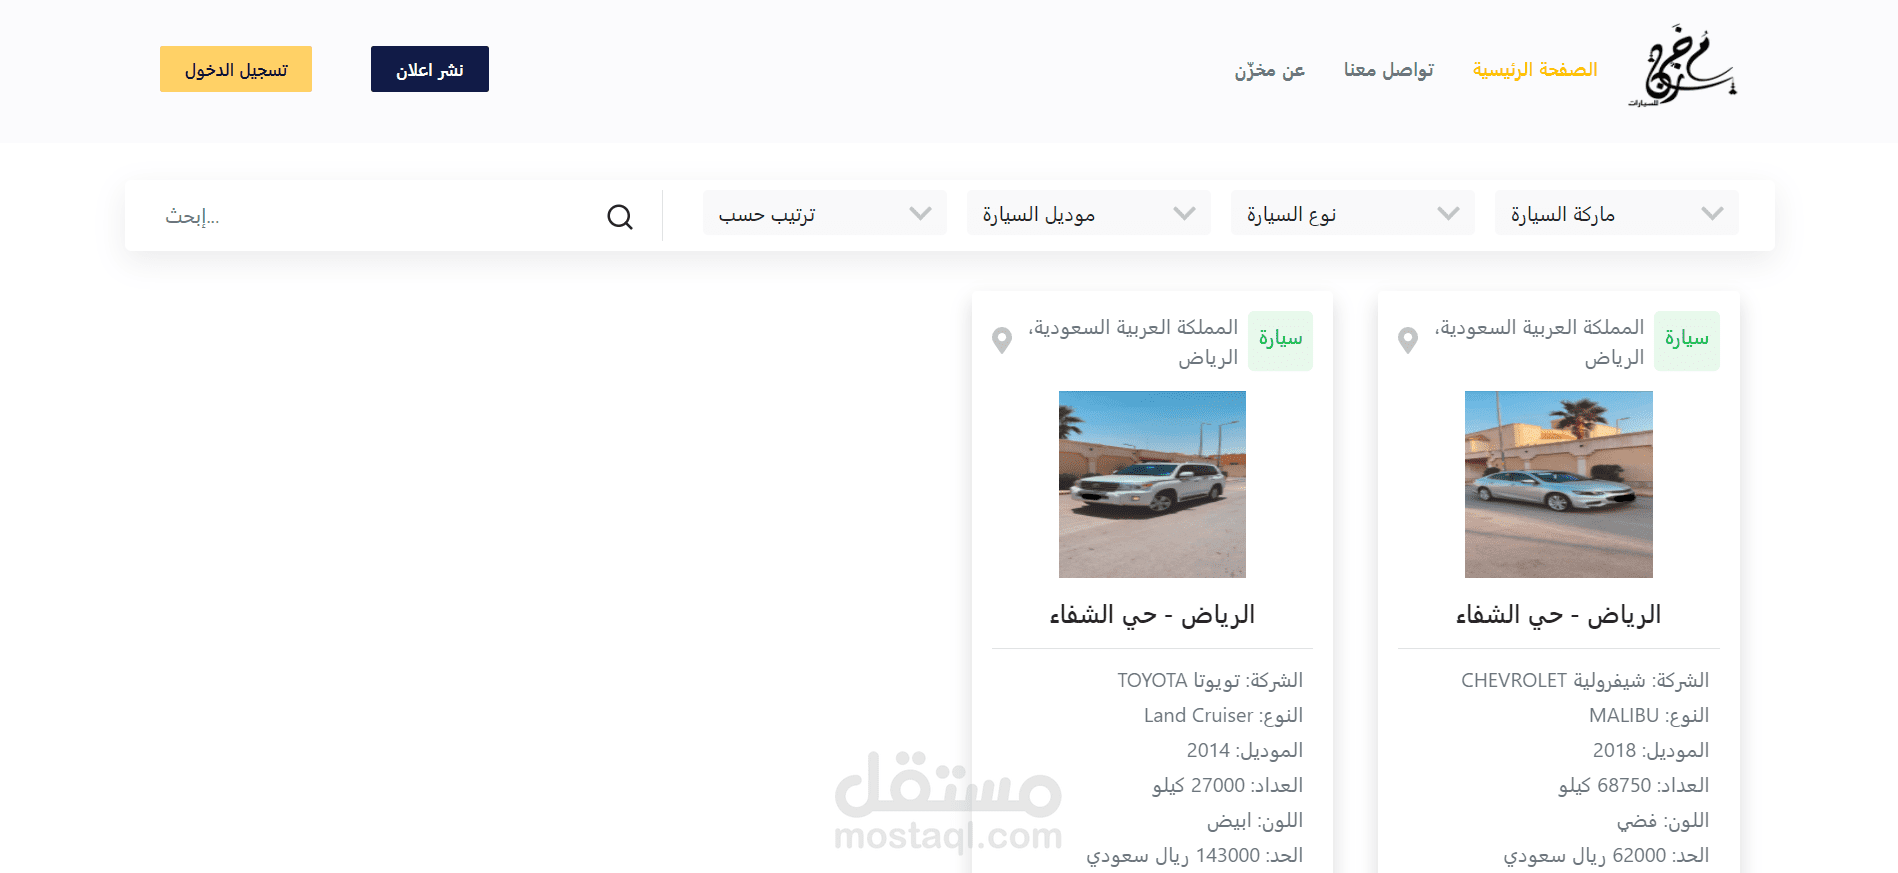Open the موديل السيارة dropdown

coord(1088,213)
